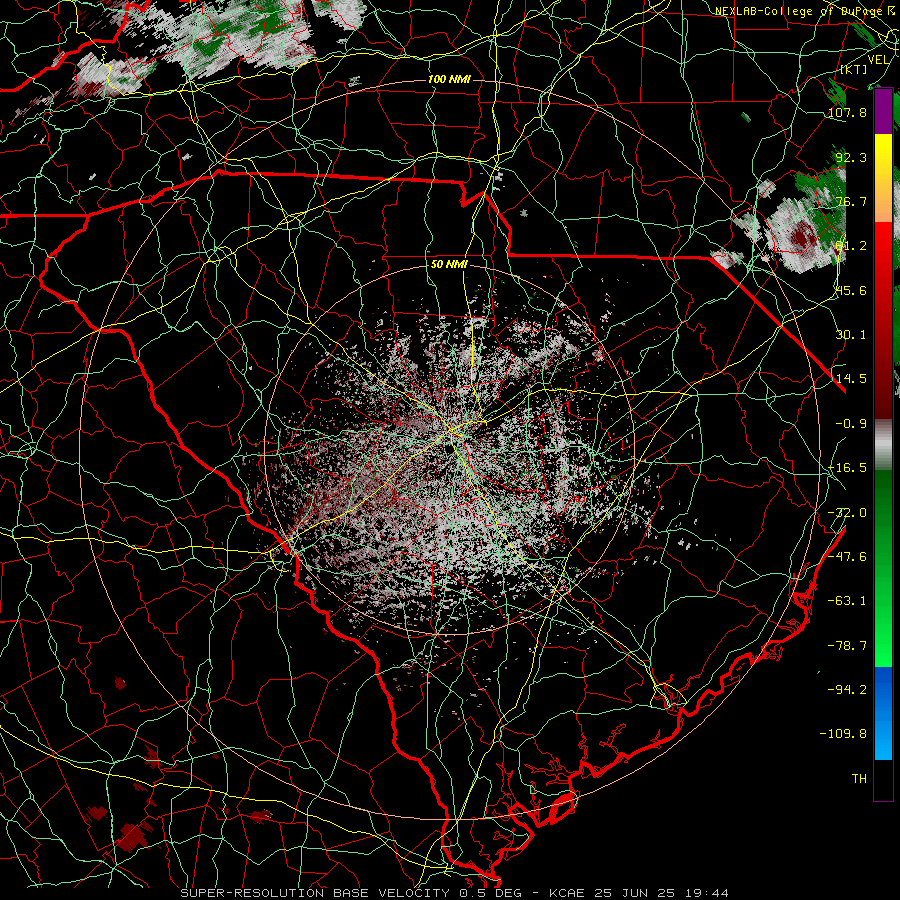
Task: Select the gray near-zero color bar segment
Action: coord(883,445)
